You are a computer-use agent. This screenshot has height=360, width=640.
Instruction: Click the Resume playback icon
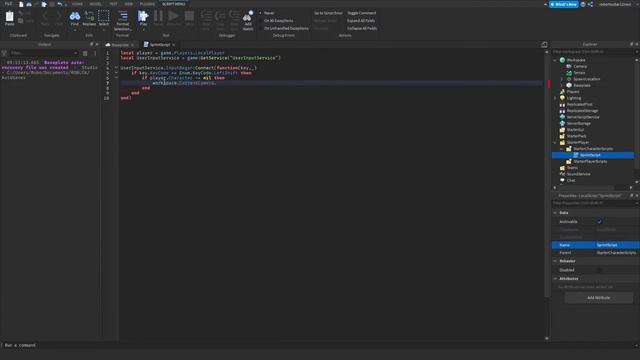point(173,16)
